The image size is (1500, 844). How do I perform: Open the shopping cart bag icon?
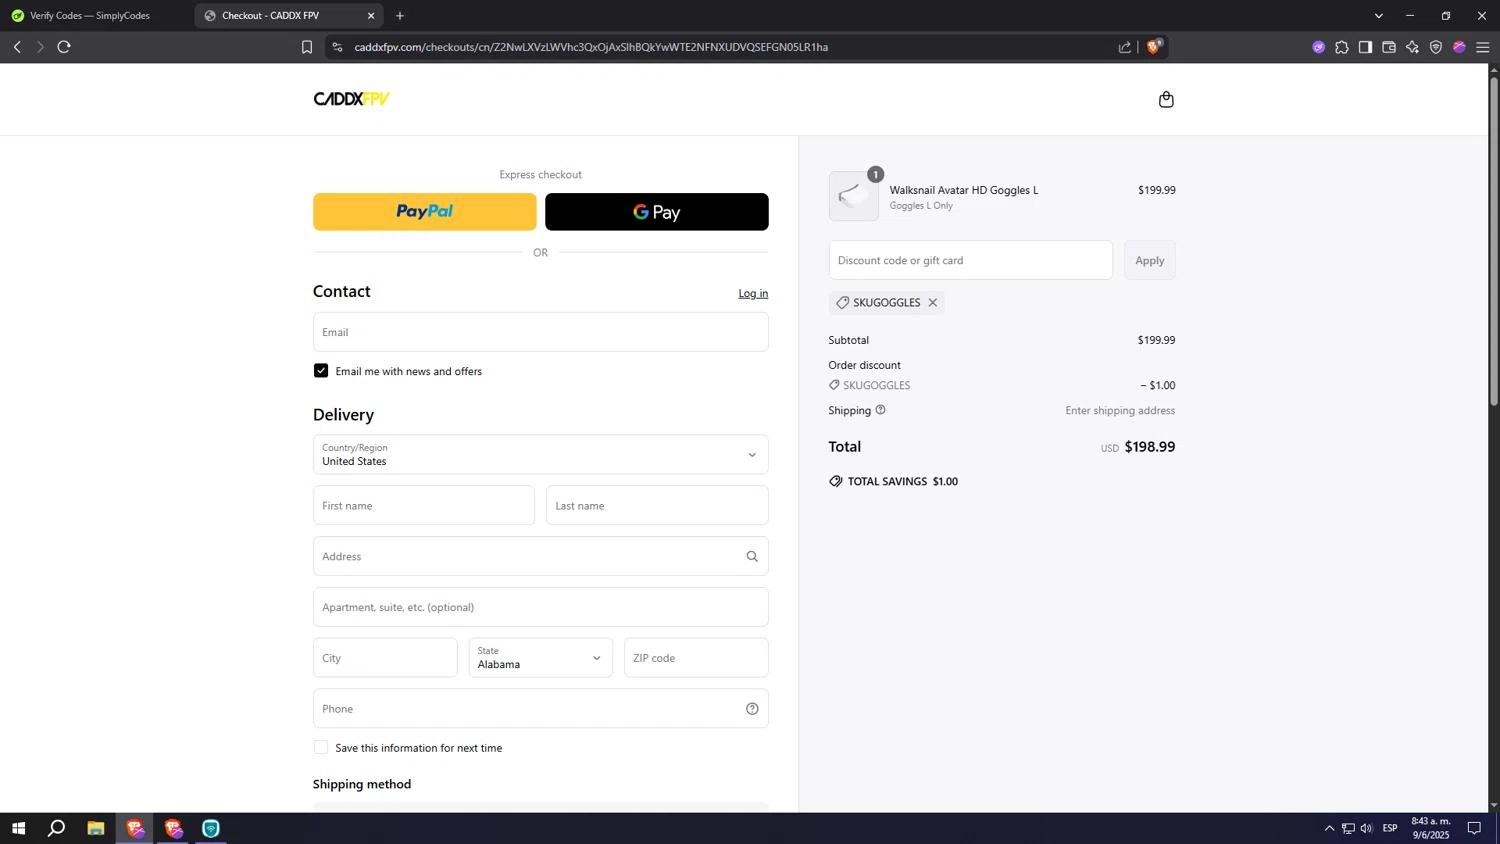1166,99
